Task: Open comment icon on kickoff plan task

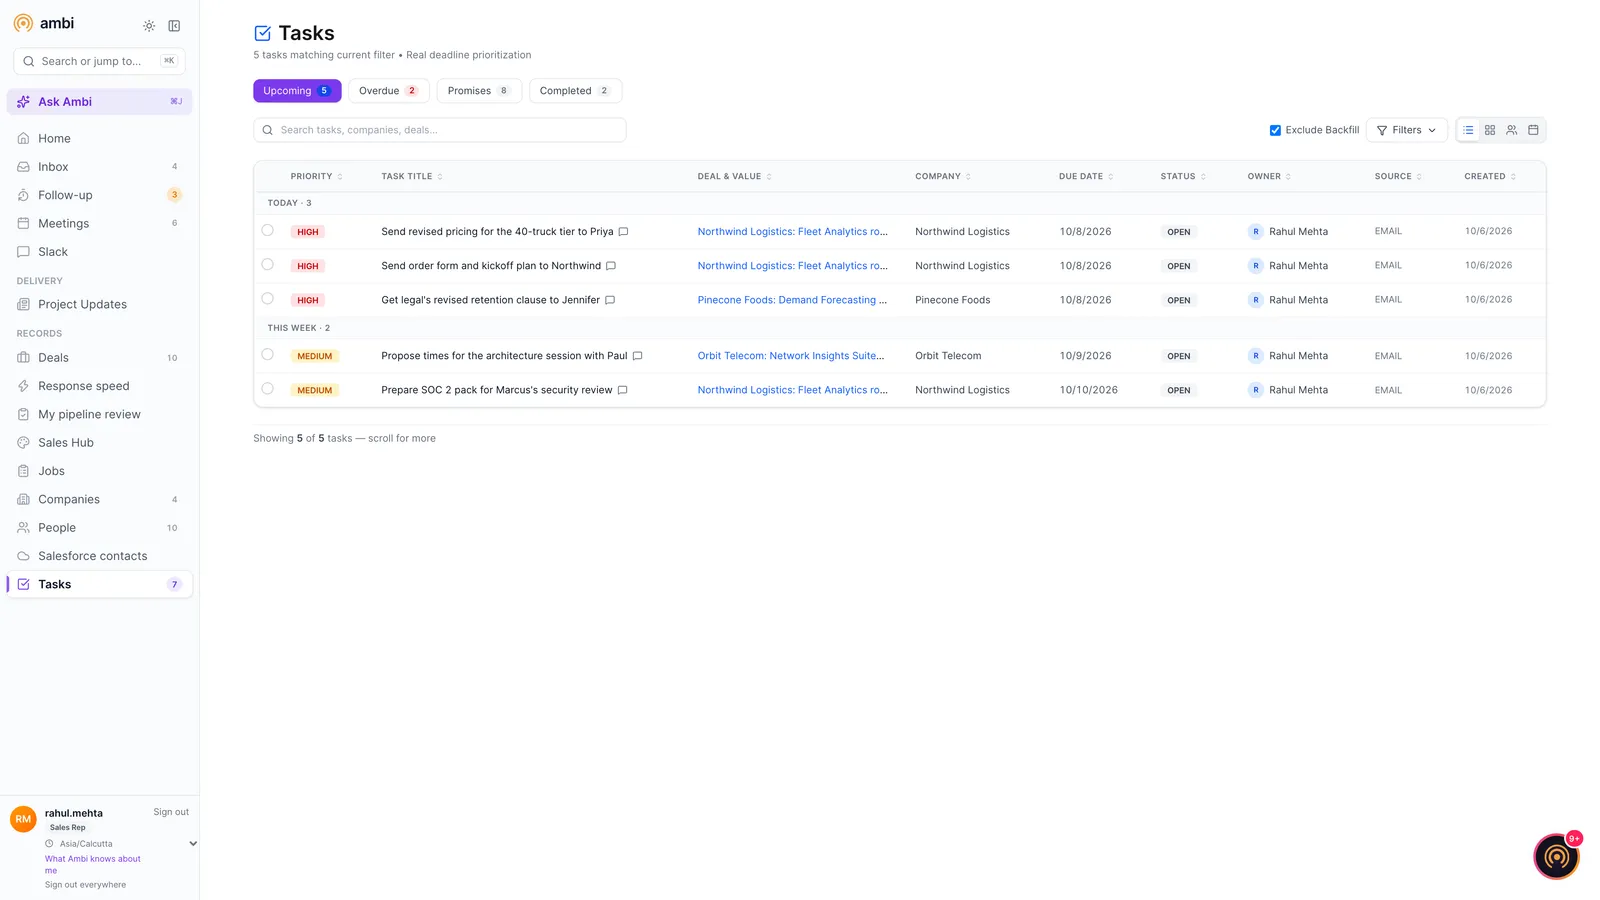Action: [611, 266]
